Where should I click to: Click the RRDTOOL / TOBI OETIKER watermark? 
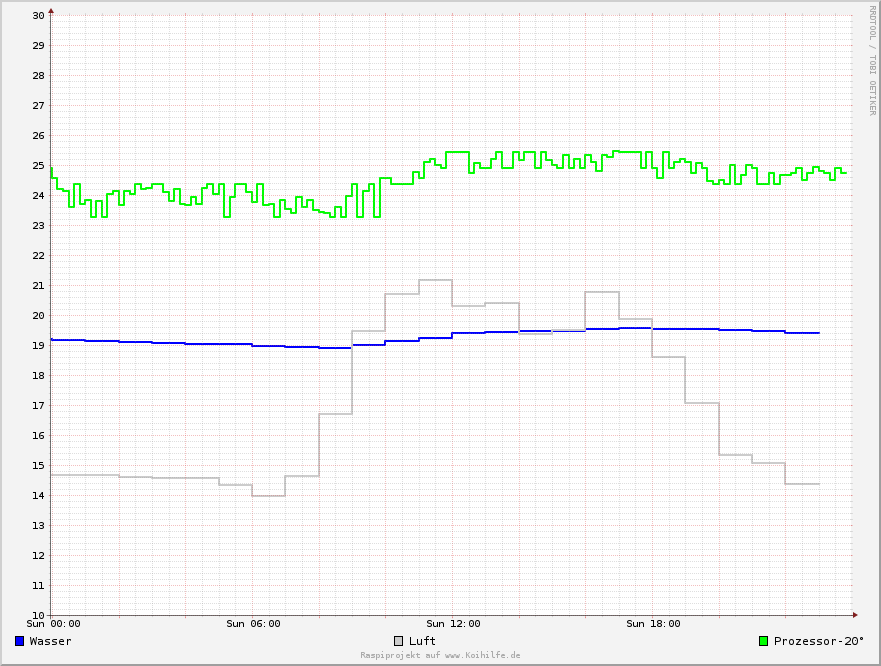871,60
